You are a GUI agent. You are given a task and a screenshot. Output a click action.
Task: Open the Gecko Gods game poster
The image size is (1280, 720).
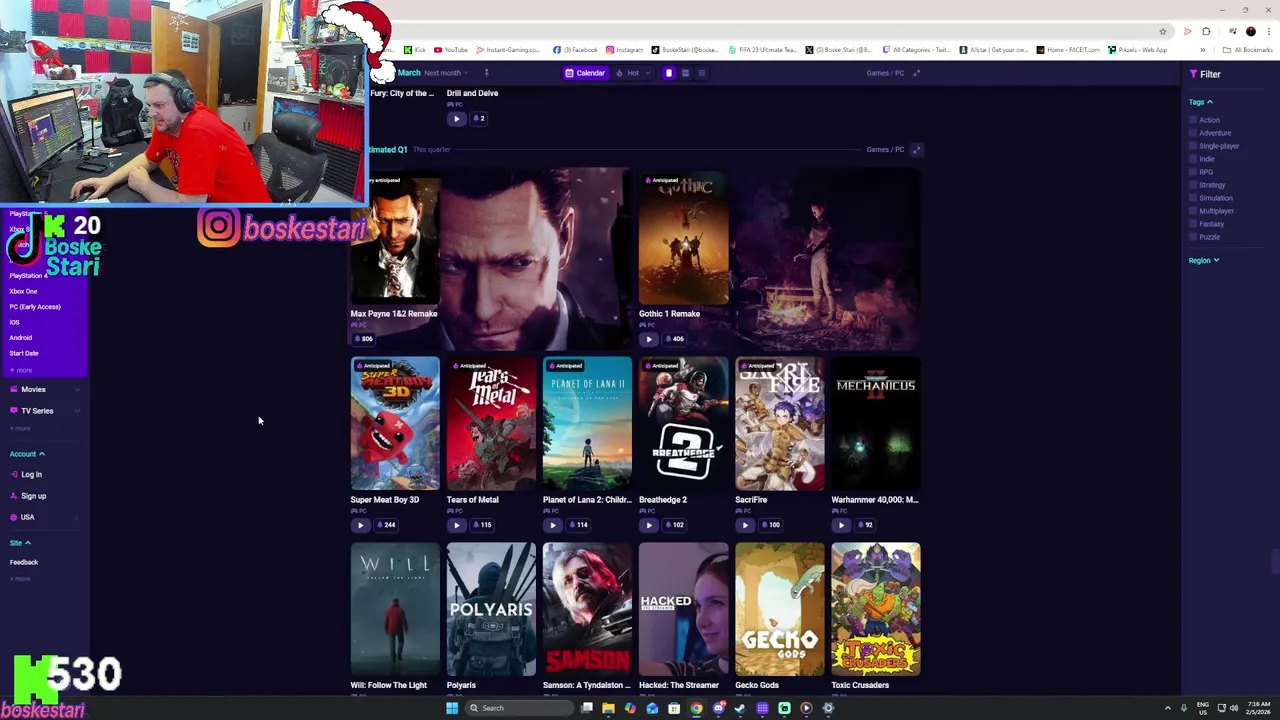point(780,609)
